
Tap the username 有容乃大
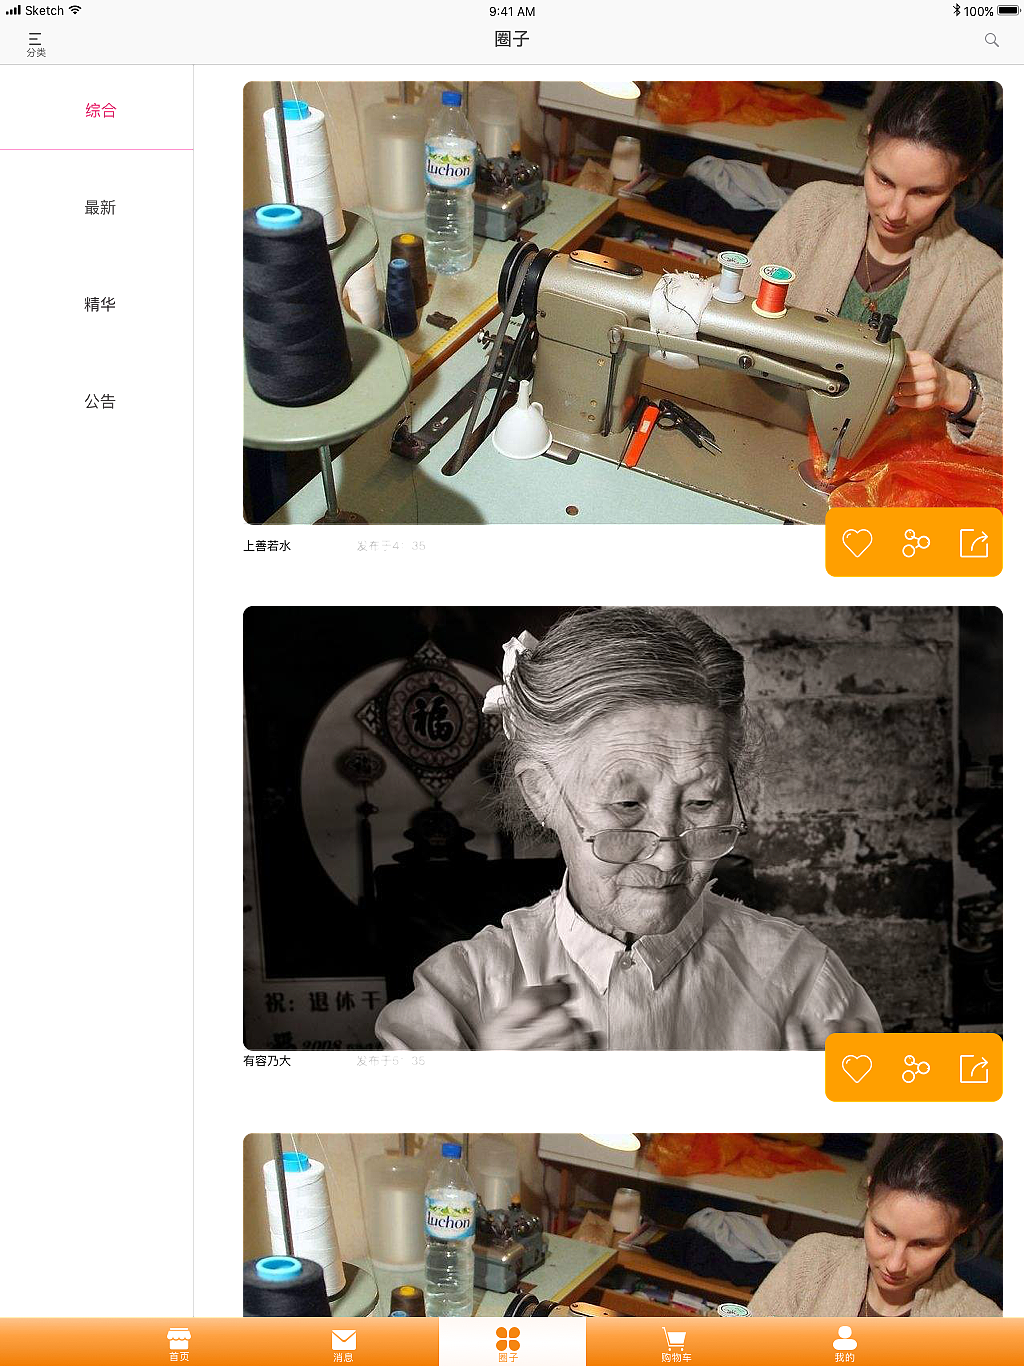click(267, 1061)
